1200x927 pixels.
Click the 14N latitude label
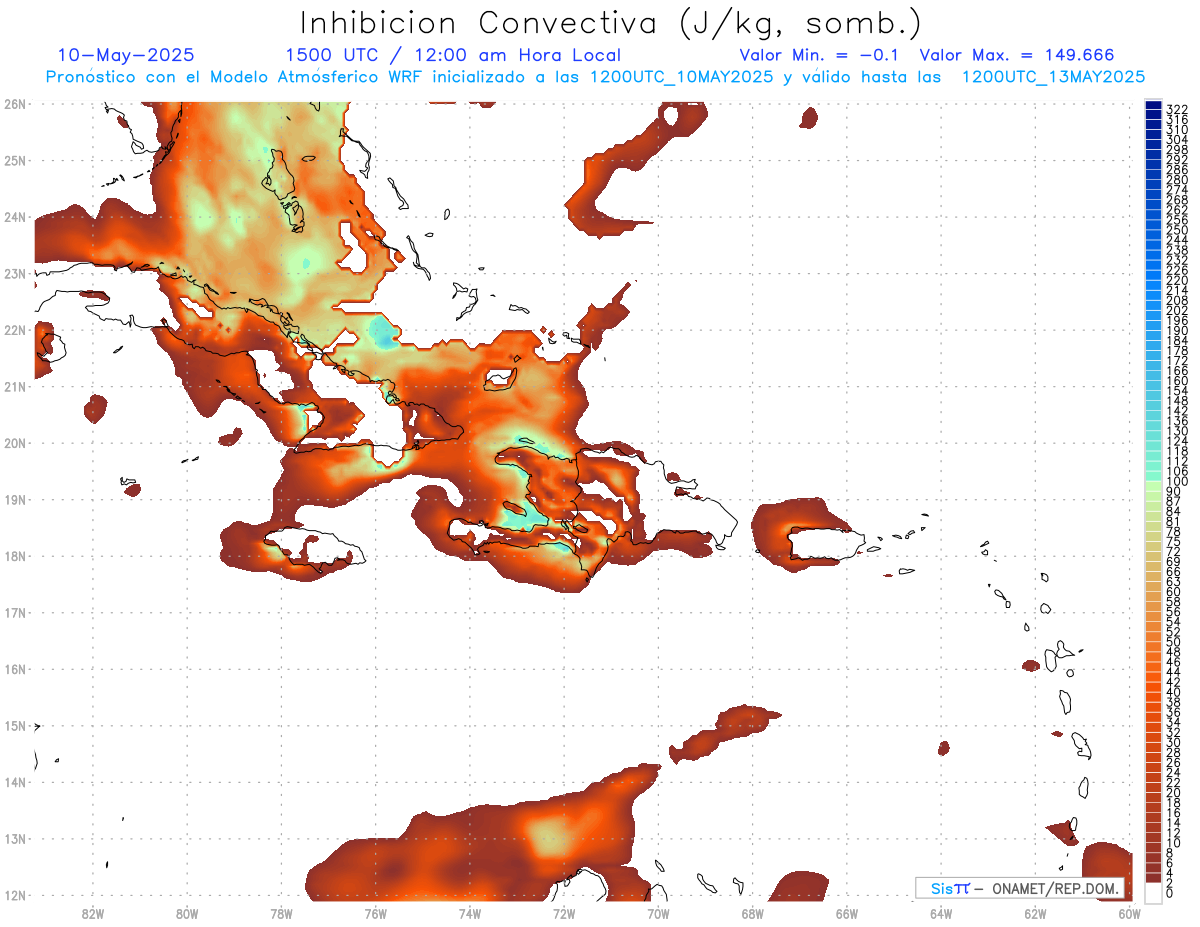14,782
